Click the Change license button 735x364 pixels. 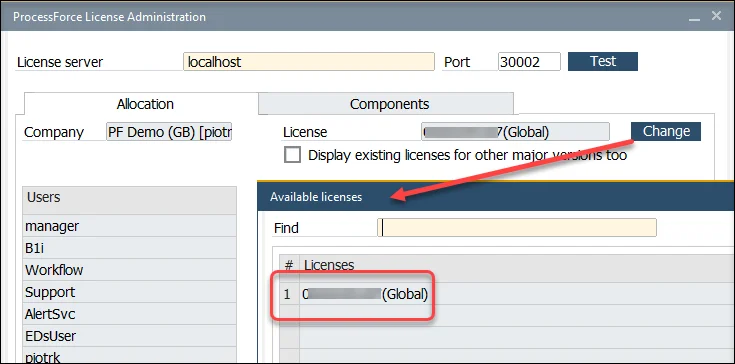[x=666, y=132]
